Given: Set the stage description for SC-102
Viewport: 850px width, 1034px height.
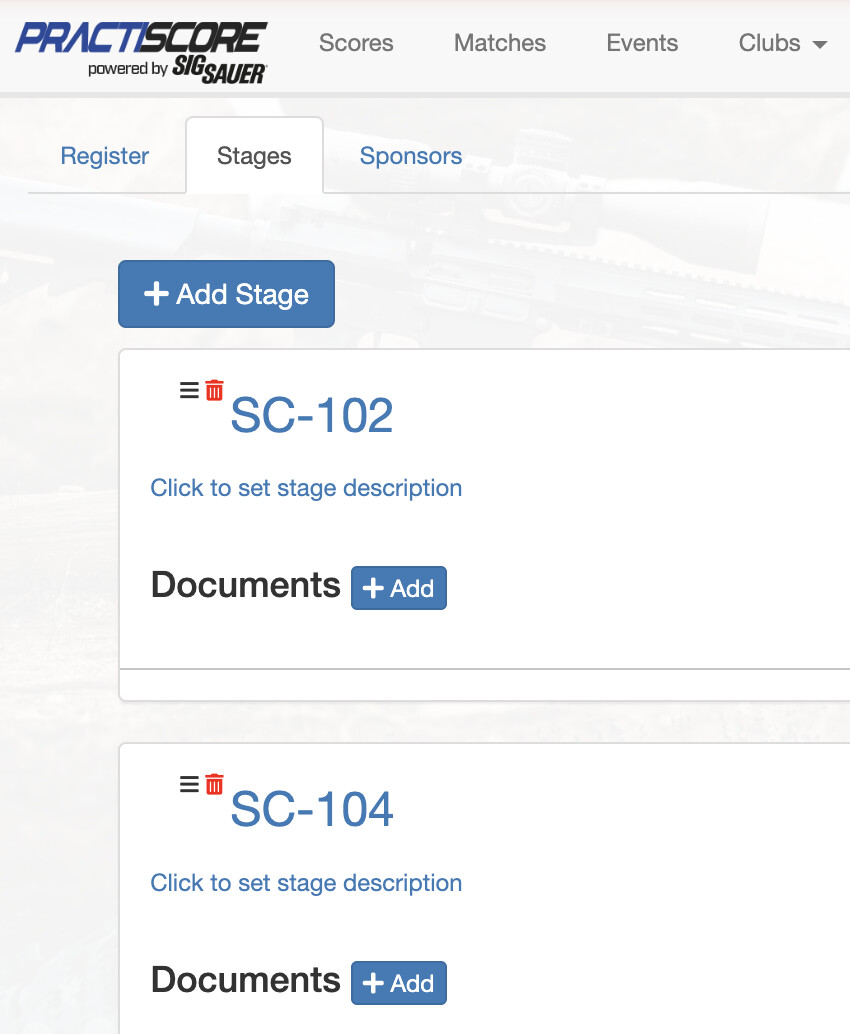Looking at the screenshot, I should coord(306,488).
